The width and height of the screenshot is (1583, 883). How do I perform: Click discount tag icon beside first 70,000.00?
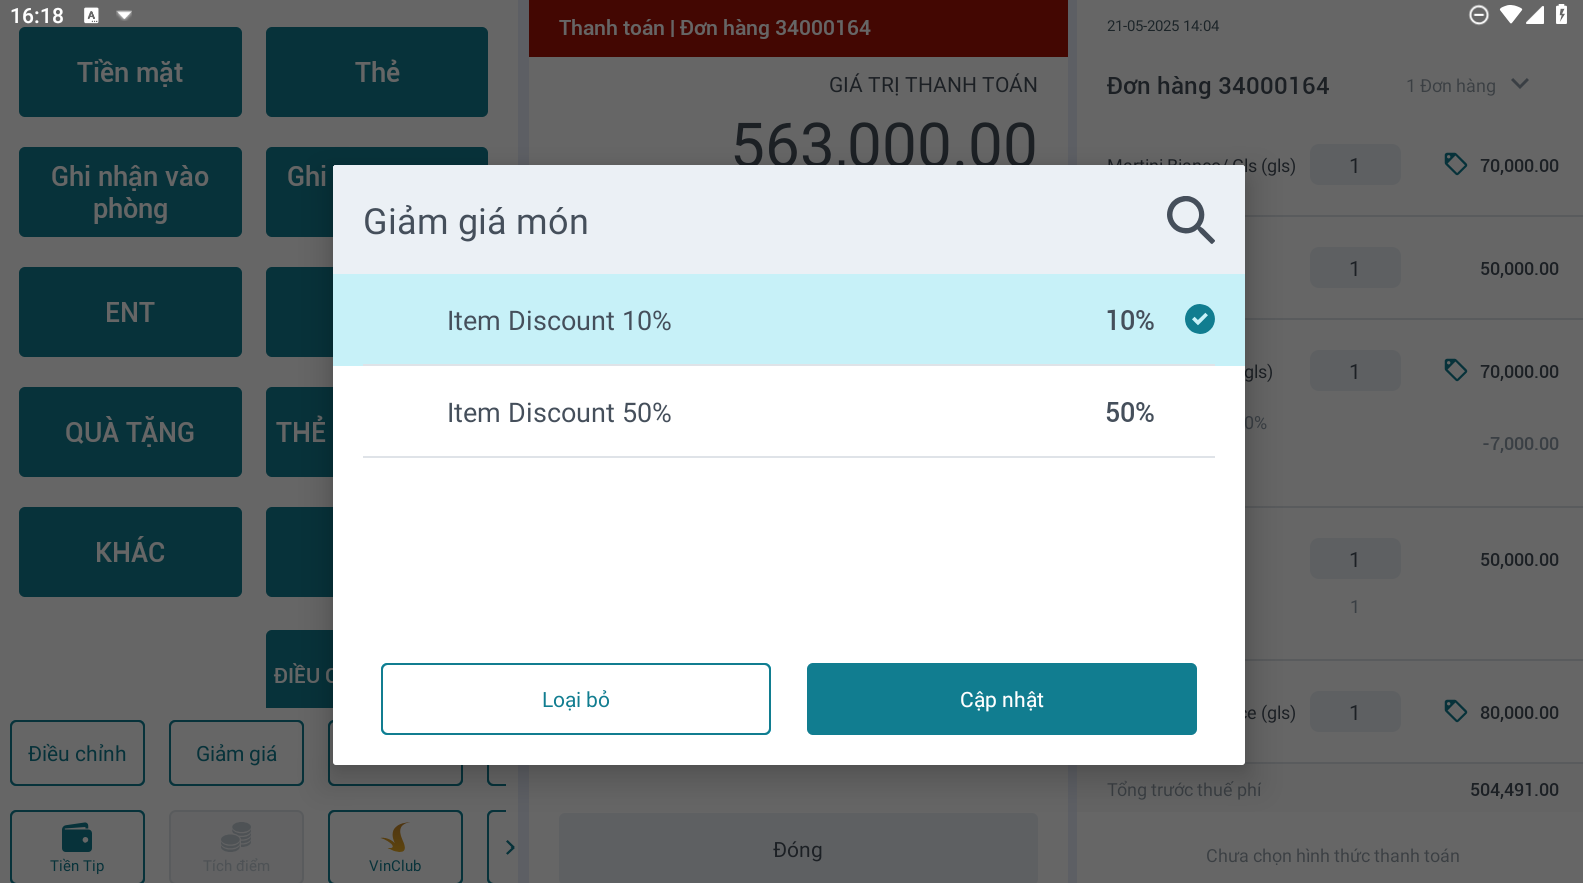pyautogui.click(x=1455, y=164)
